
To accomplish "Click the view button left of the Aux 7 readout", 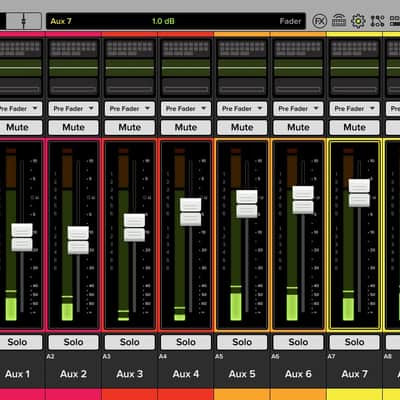I will pyautogui.click(x=24, y=21).
